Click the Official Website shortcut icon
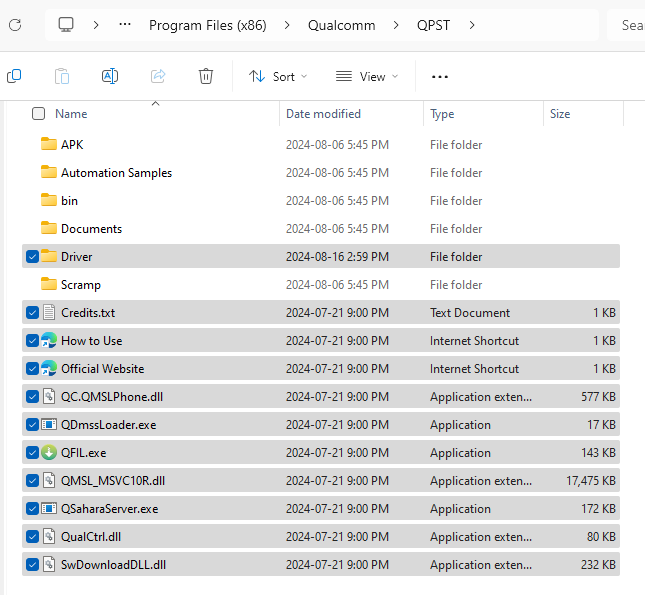This screenshot has width=645, height=595. [x=49, y=368]
